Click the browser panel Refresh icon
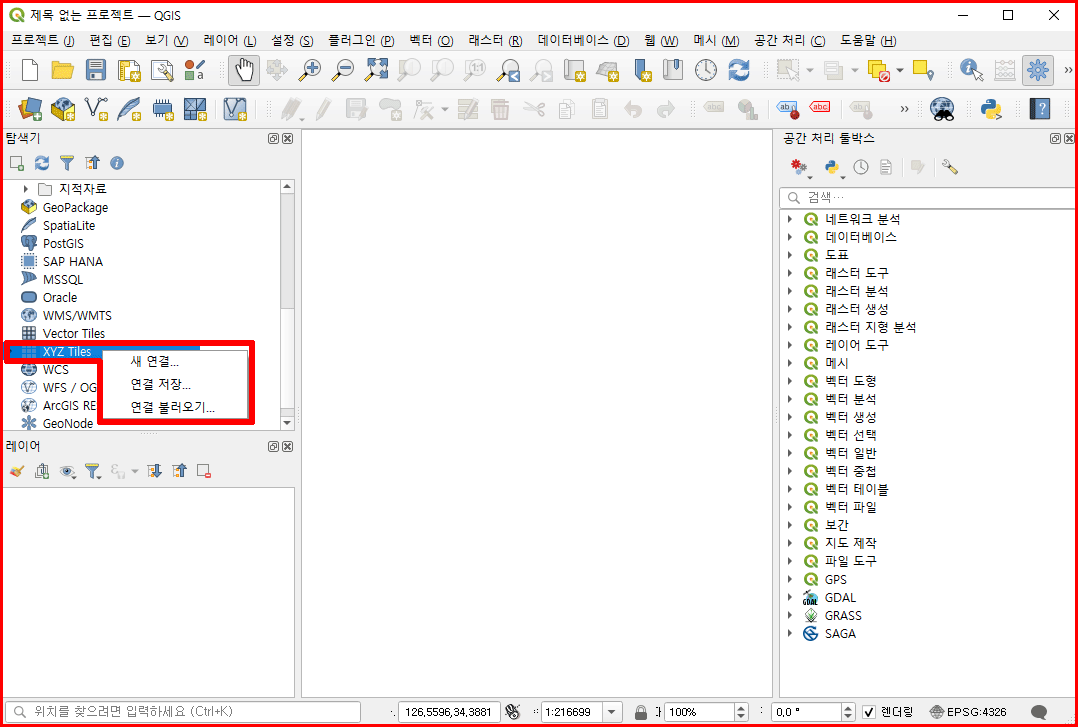This screenshot has height=727, width=1078. click(x=42, y=163)
